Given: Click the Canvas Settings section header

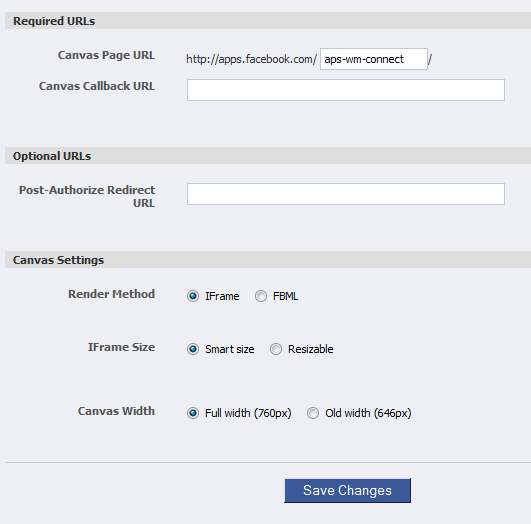Looking at the screenshot, I should (x=58, y=260).
